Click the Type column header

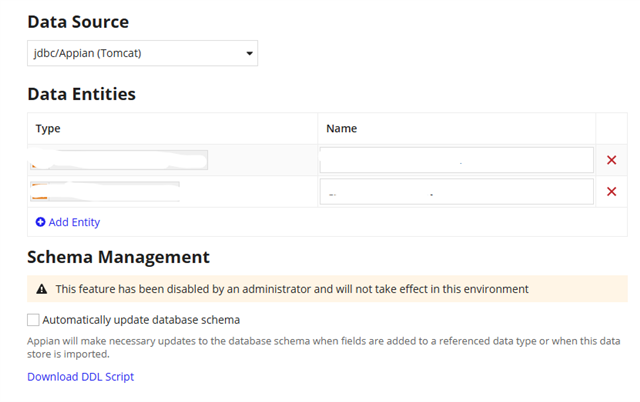(x=48, y=128)
